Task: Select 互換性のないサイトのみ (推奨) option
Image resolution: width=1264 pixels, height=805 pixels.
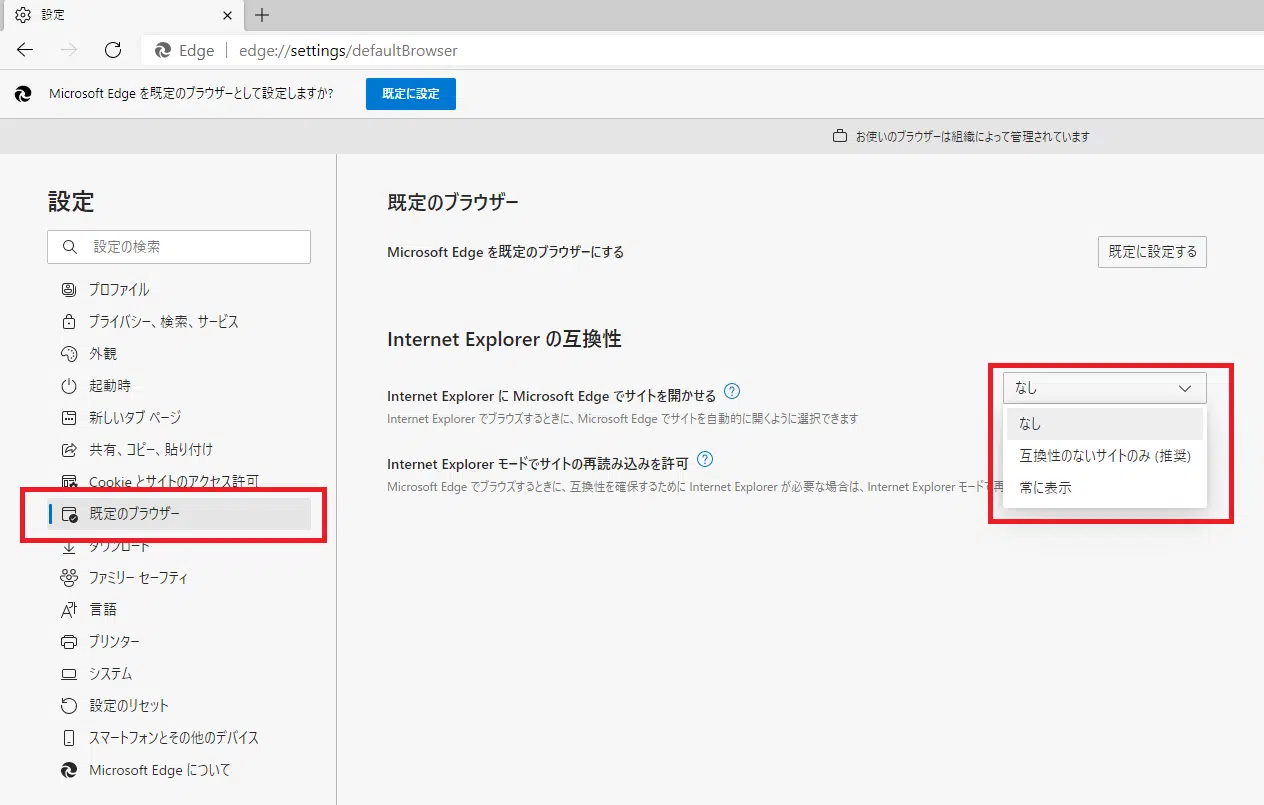Action: 1104,456
